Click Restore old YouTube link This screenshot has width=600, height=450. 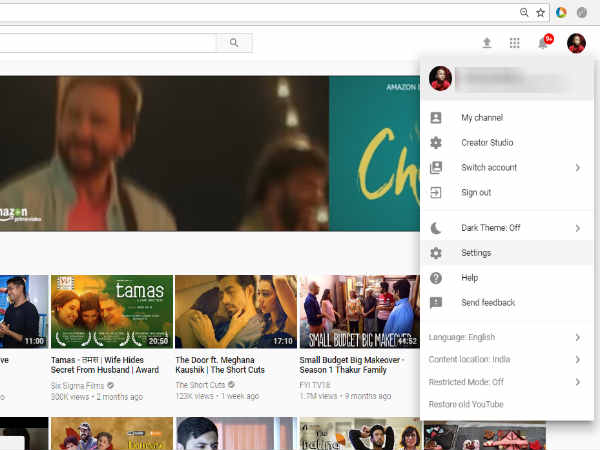pyautogui.click(x=466, y=404)
